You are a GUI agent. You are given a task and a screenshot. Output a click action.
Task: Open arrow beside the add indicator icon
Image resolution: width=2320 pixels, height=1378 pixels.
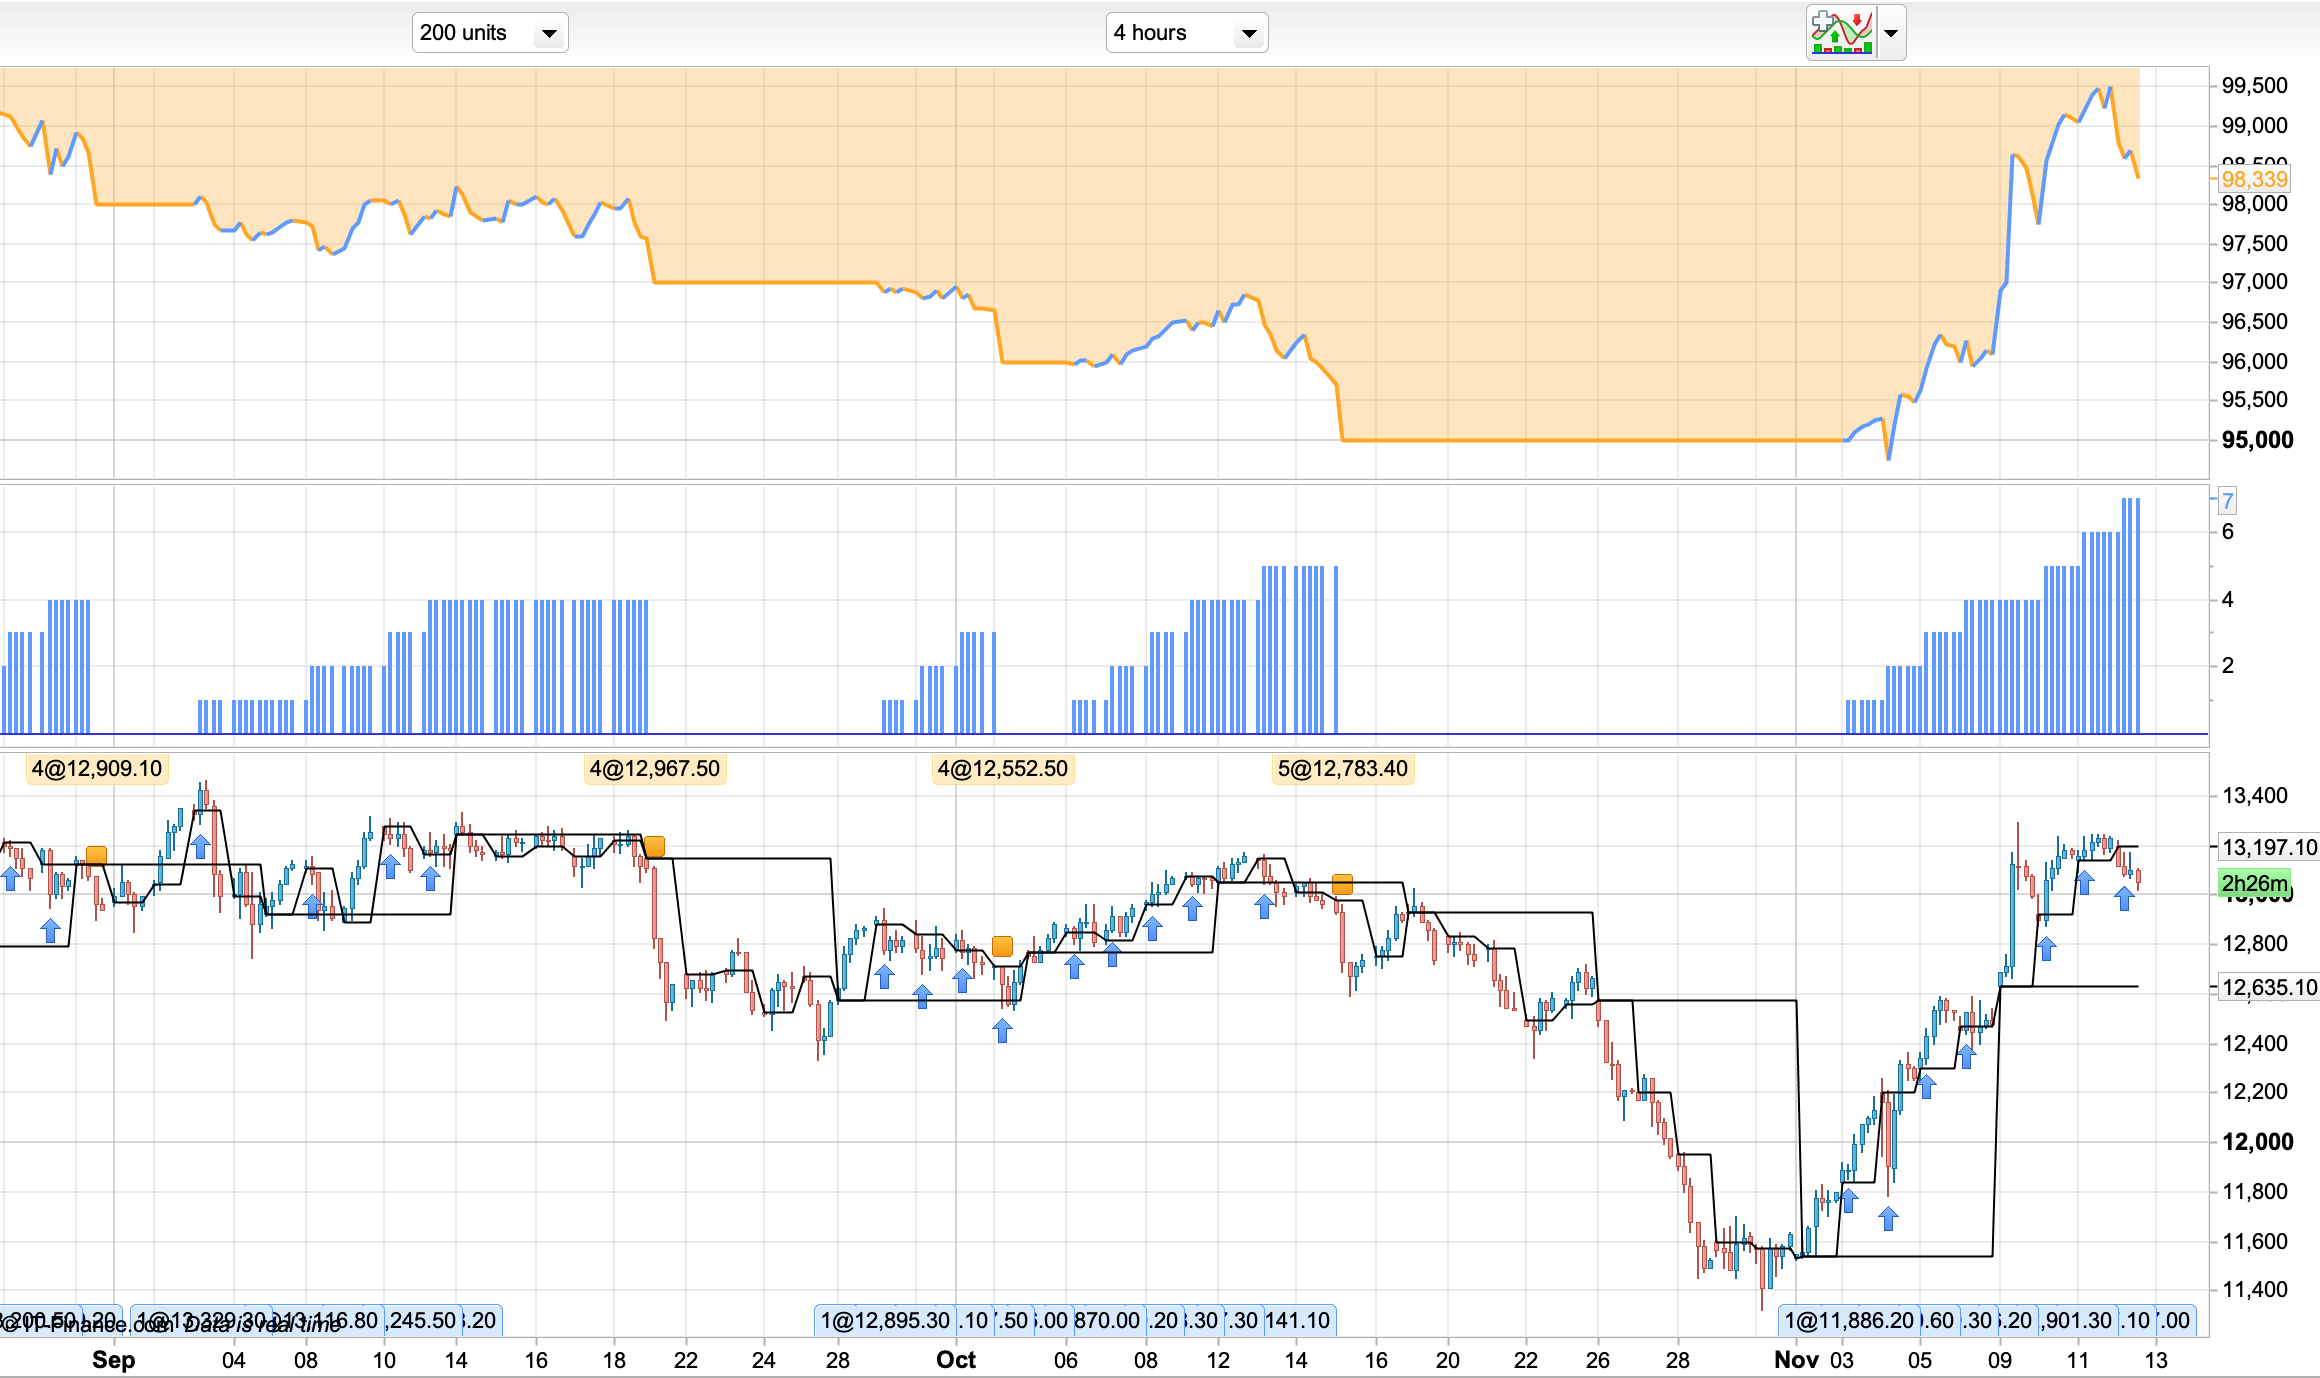tap(1891, 33)
